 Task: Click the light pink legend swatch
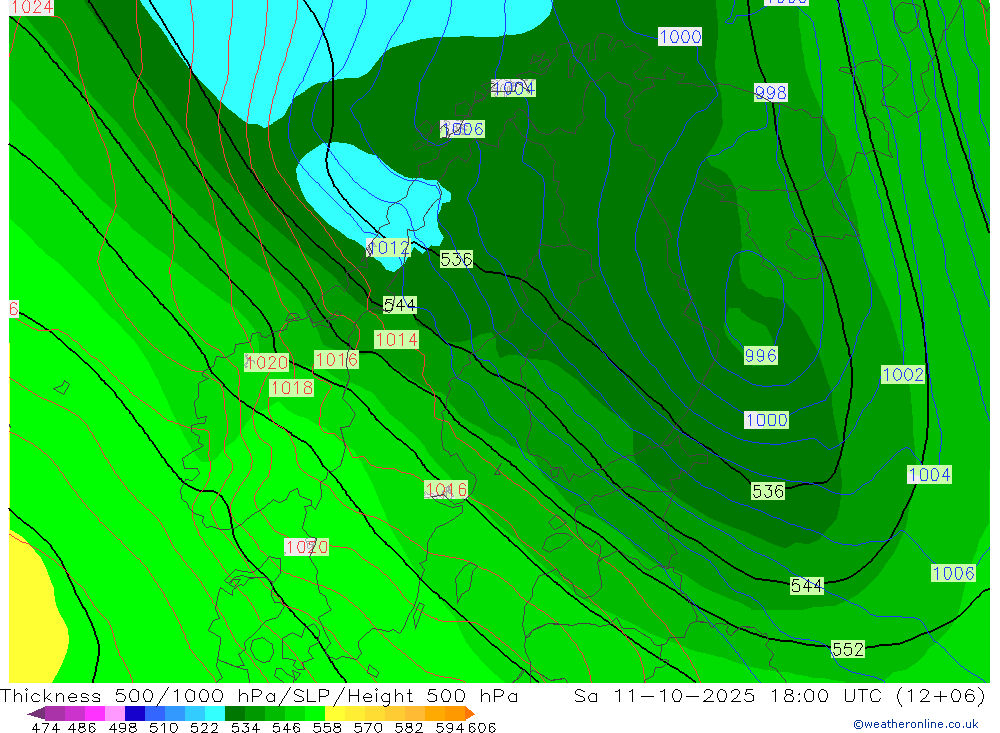[115, 713]
